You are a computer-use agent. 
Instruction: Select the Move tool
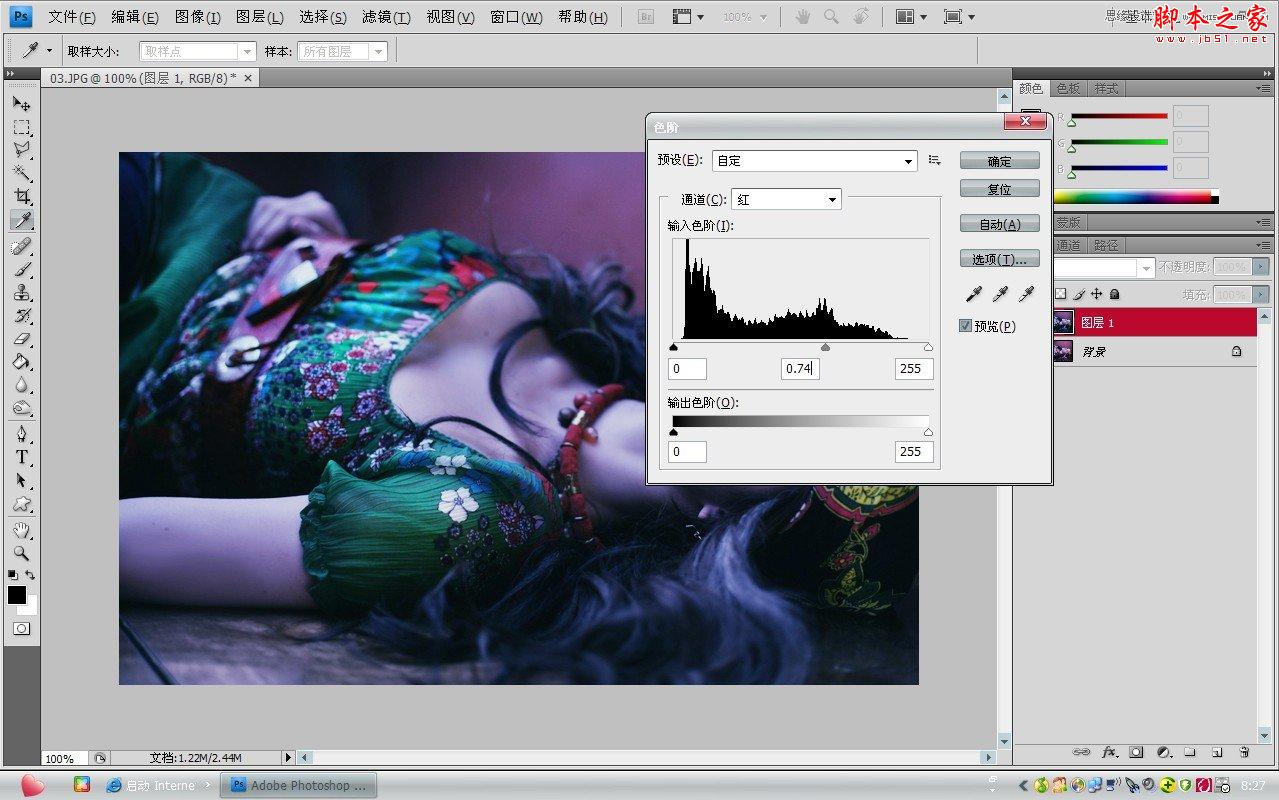click(22, 103)
